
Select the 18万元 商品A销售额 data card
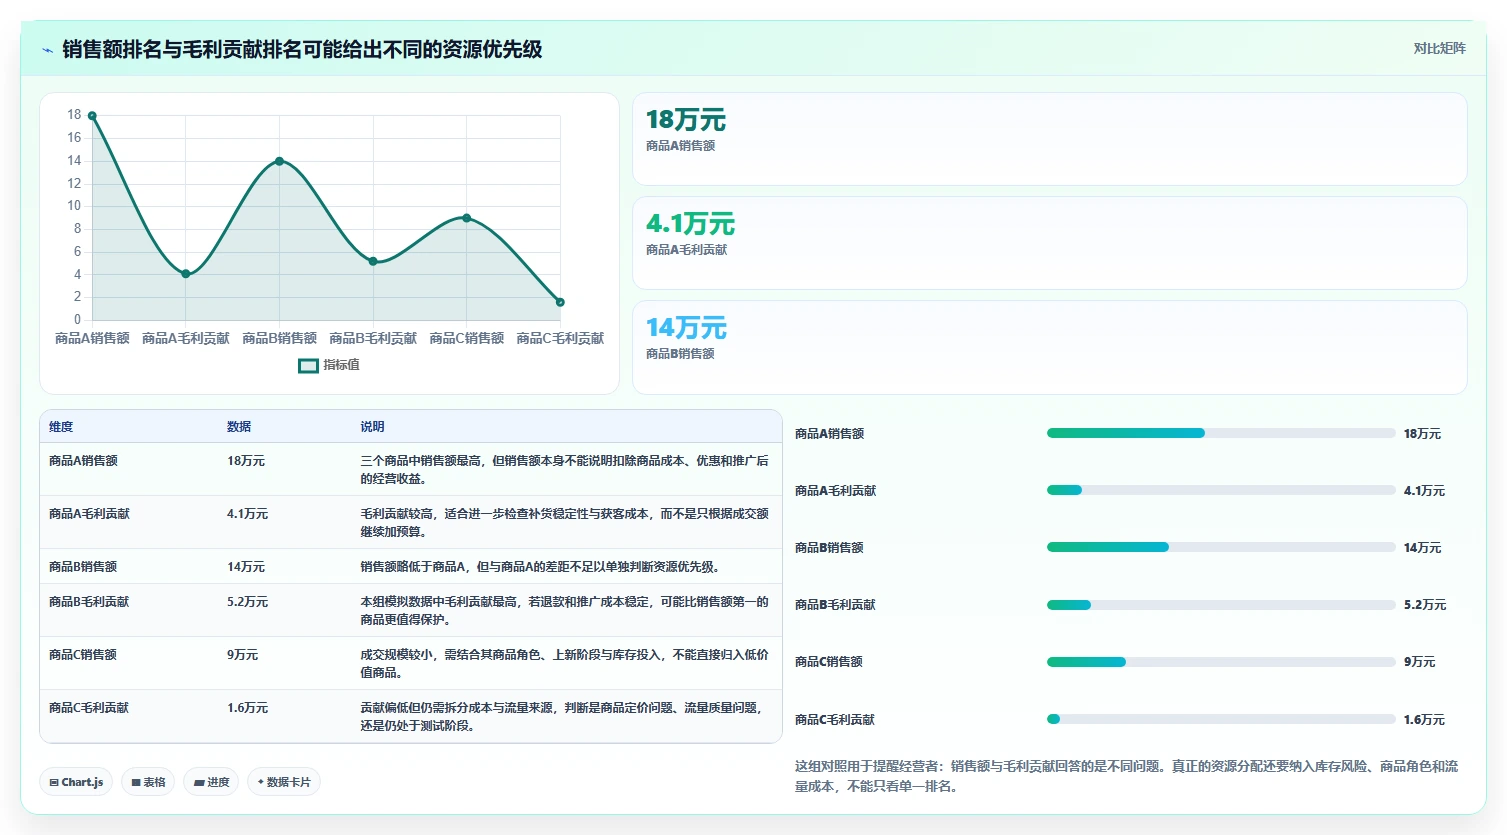click(x=1049, y=139)
